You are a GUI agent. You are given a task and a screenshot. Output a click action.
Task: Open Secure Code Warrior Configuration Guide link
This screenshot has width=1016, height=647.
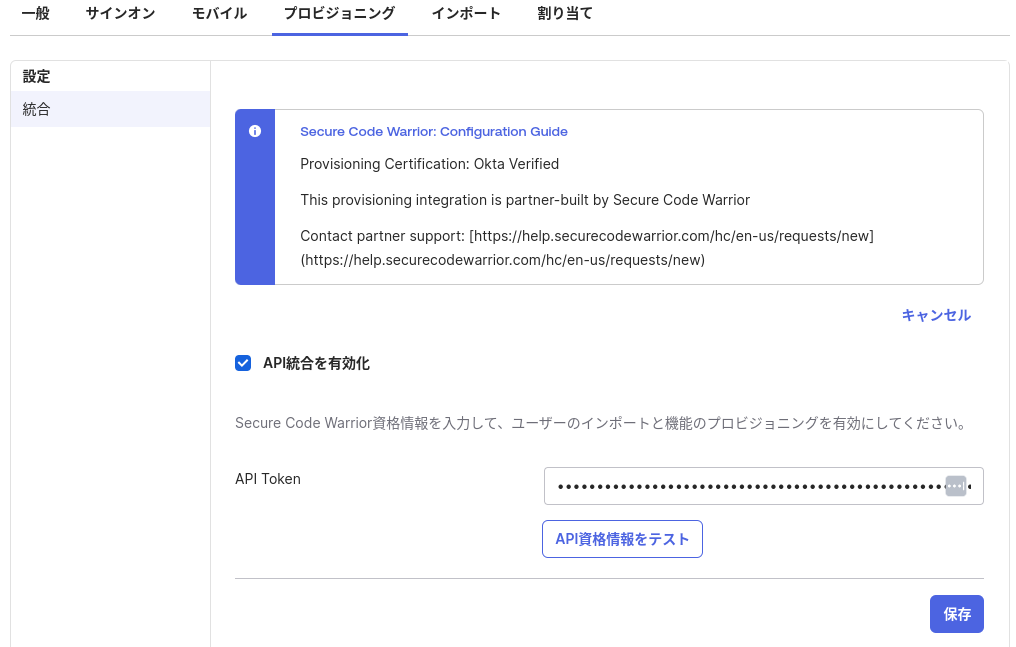pos(433,131)
